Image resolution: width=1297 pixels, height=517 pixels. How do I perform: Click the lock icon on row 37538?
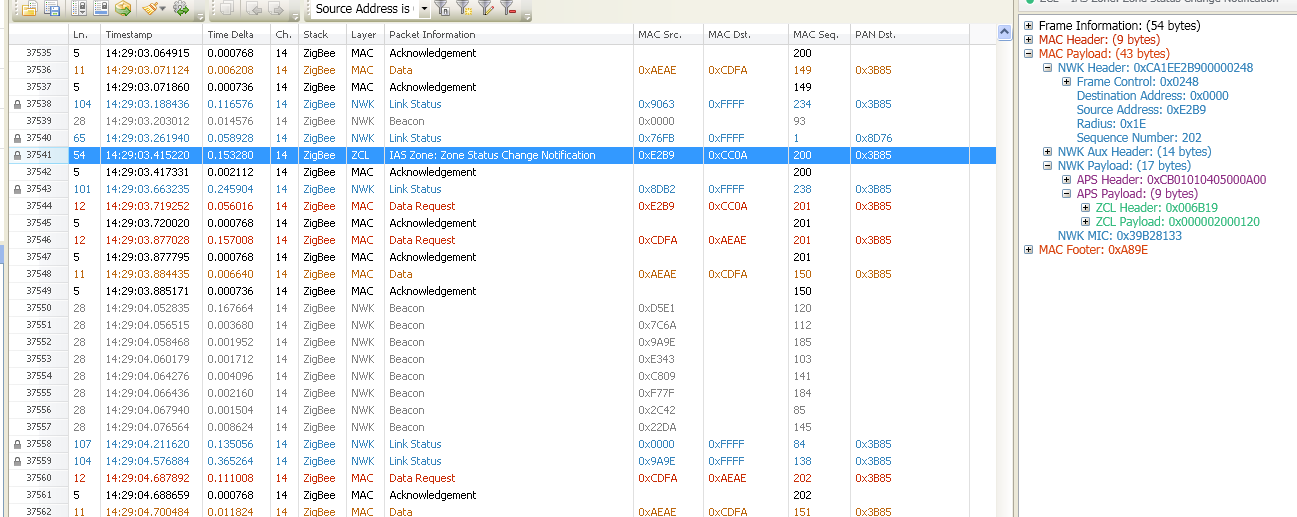17,104
